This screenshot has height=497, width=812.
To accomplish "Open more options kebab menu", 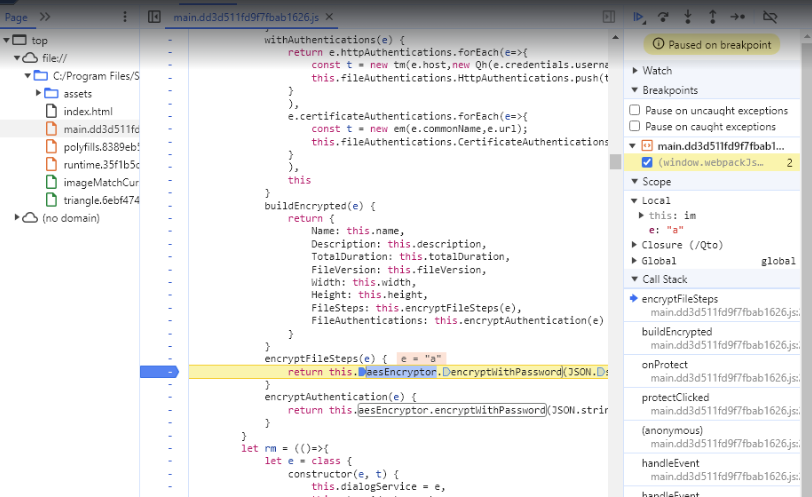I will click(x=125, y=17).
